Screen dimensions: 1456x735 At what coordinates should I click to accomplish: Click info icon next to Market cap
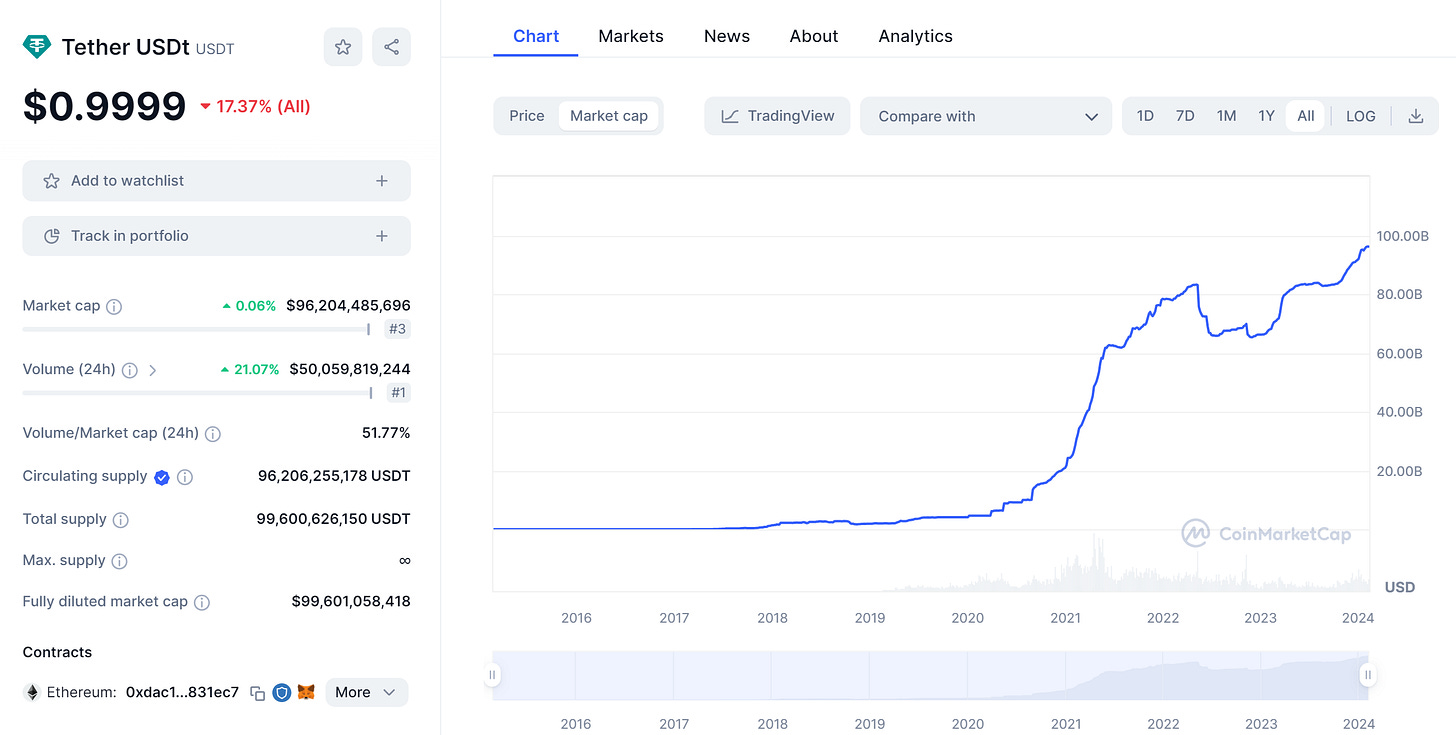point(114,306)
